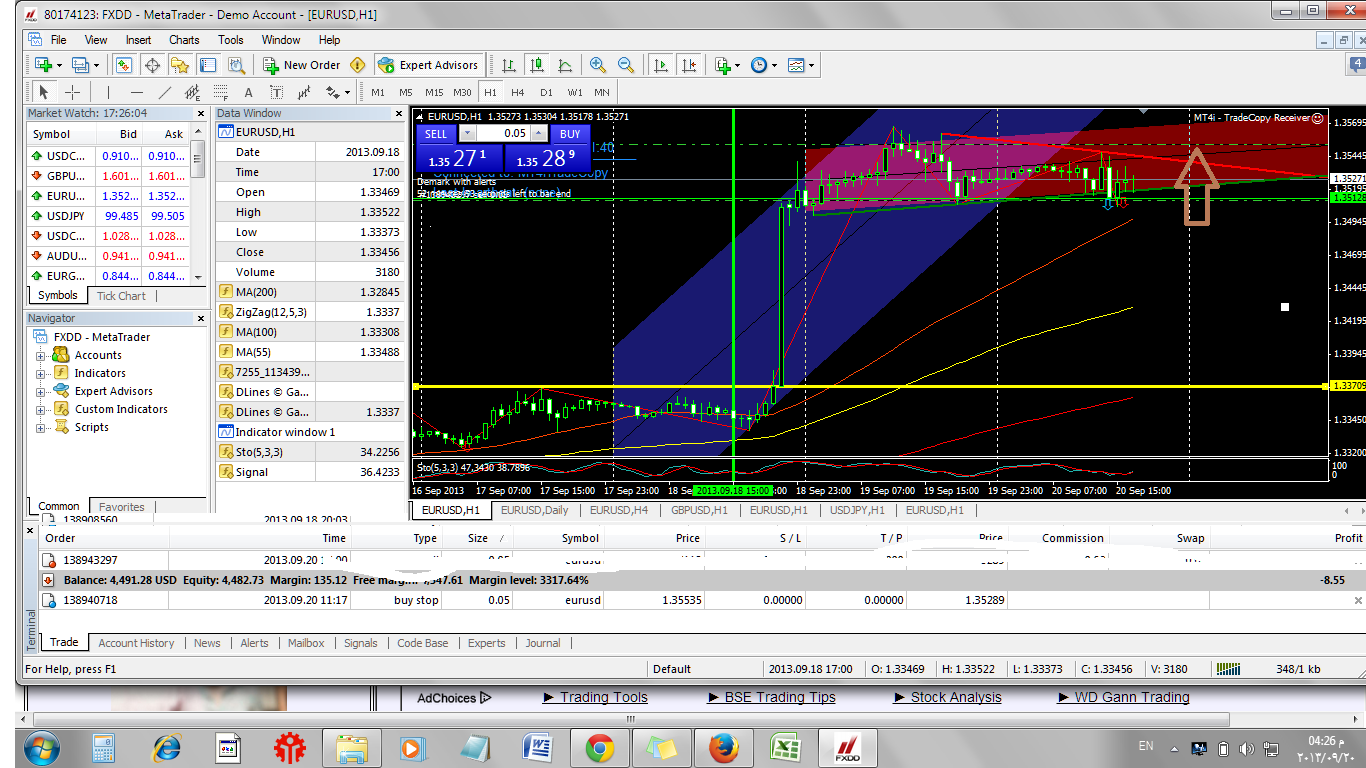Expand the Accounts tree node
Screen dimensions: 1366x768
41,355
